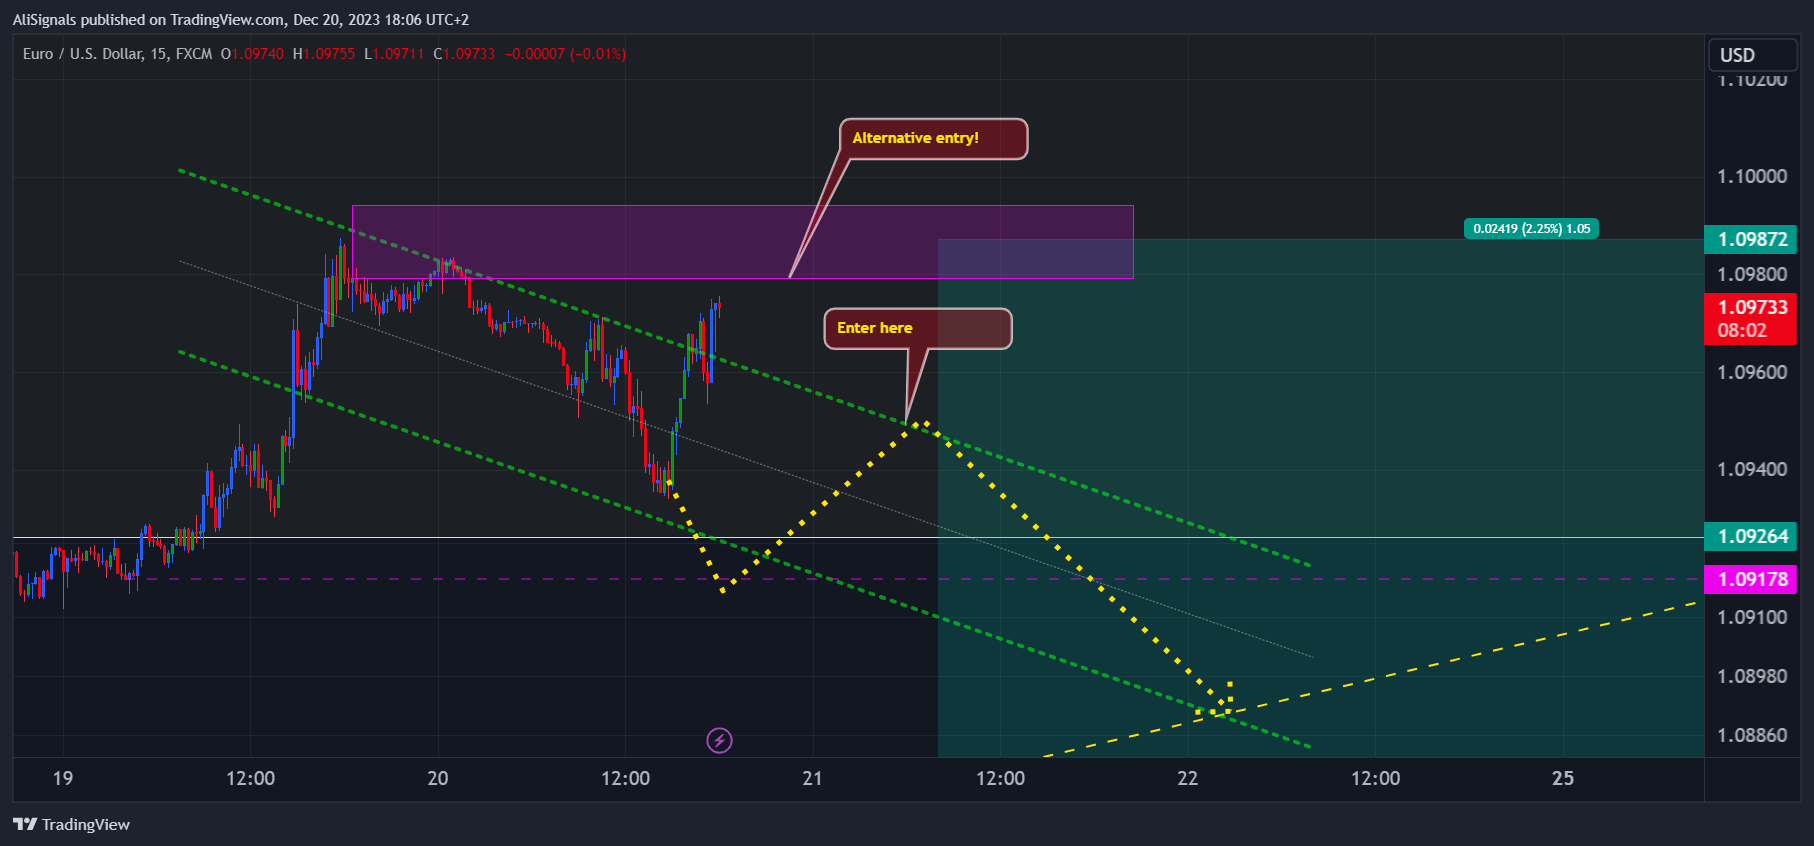The width and height of the screenshot is (1814, 846).
Task: Click the 1.08860 price axis label
Action: 1752,735
